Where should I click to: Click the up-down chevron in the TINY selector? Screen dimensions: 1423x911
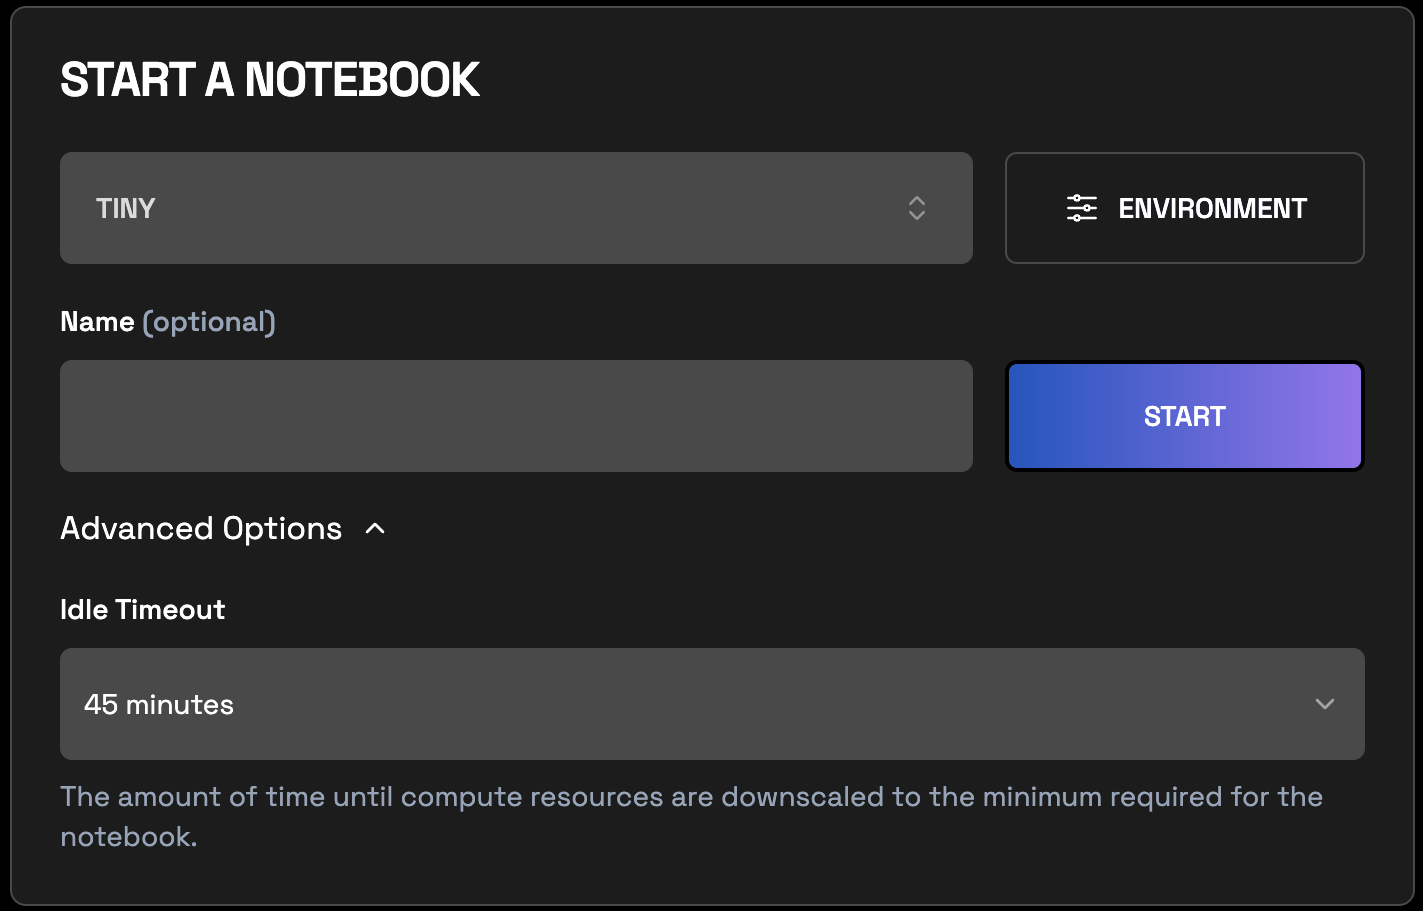point(917,208)
